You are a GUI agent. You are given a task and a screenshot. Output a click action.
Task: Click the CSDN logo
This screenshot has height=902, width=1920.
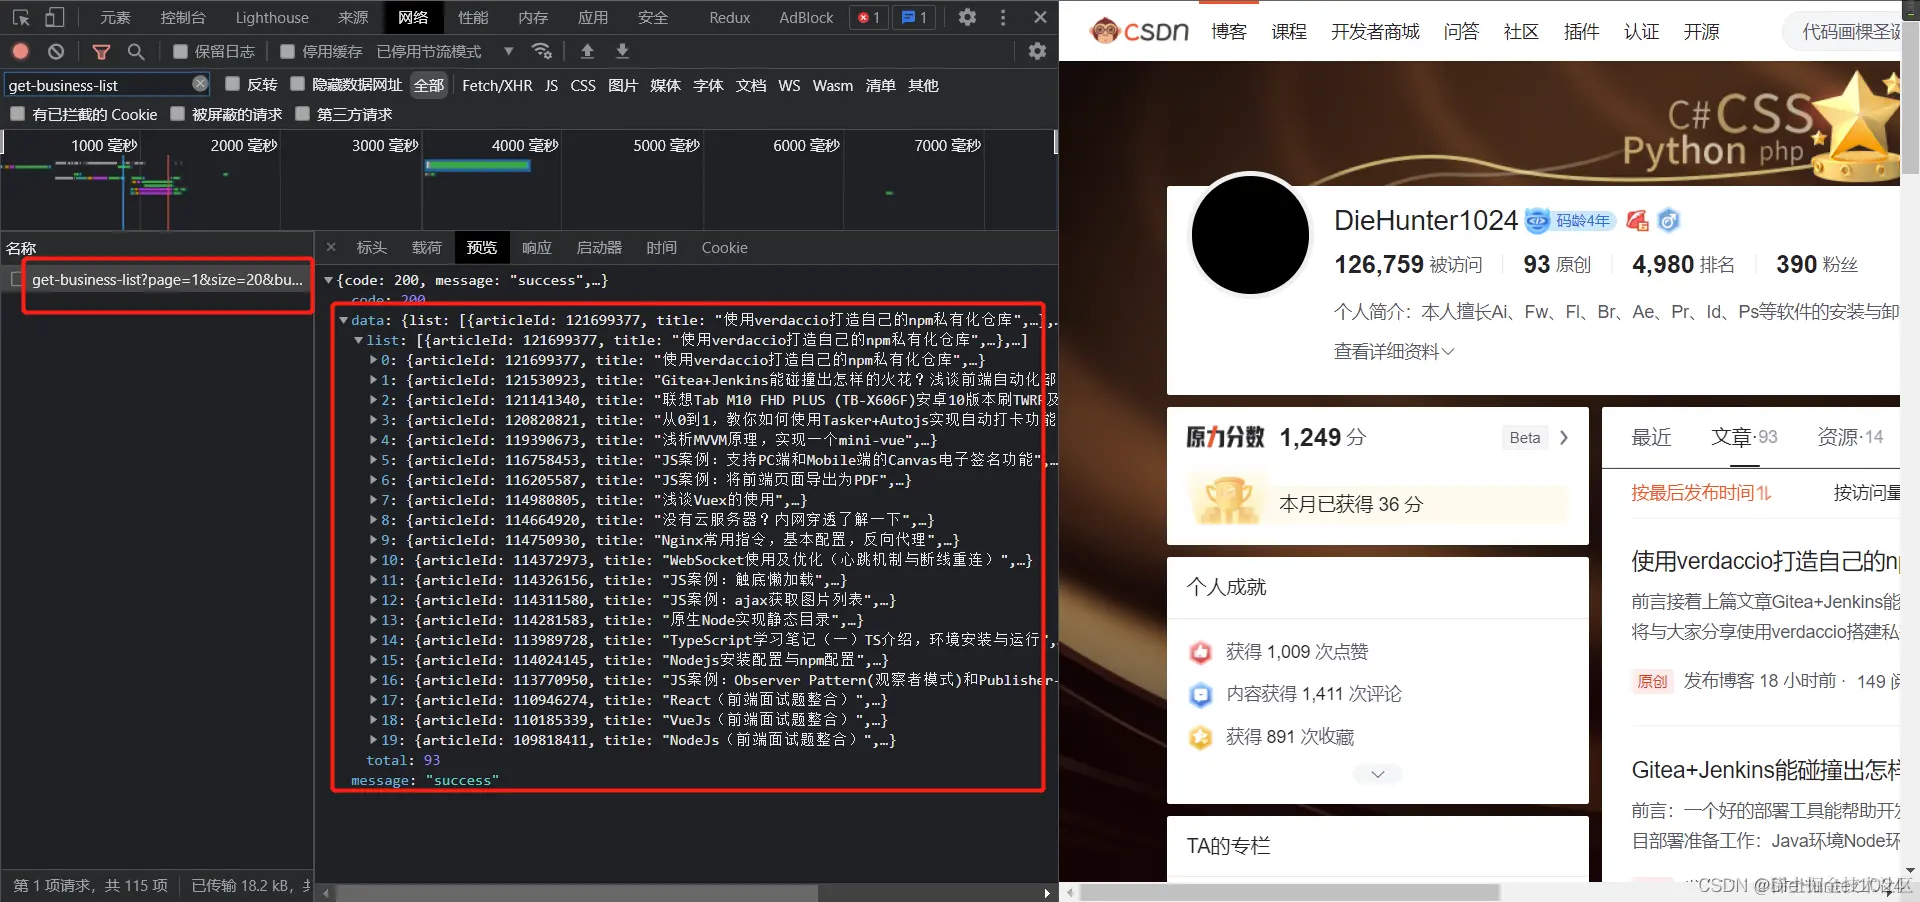point(1139,31)
